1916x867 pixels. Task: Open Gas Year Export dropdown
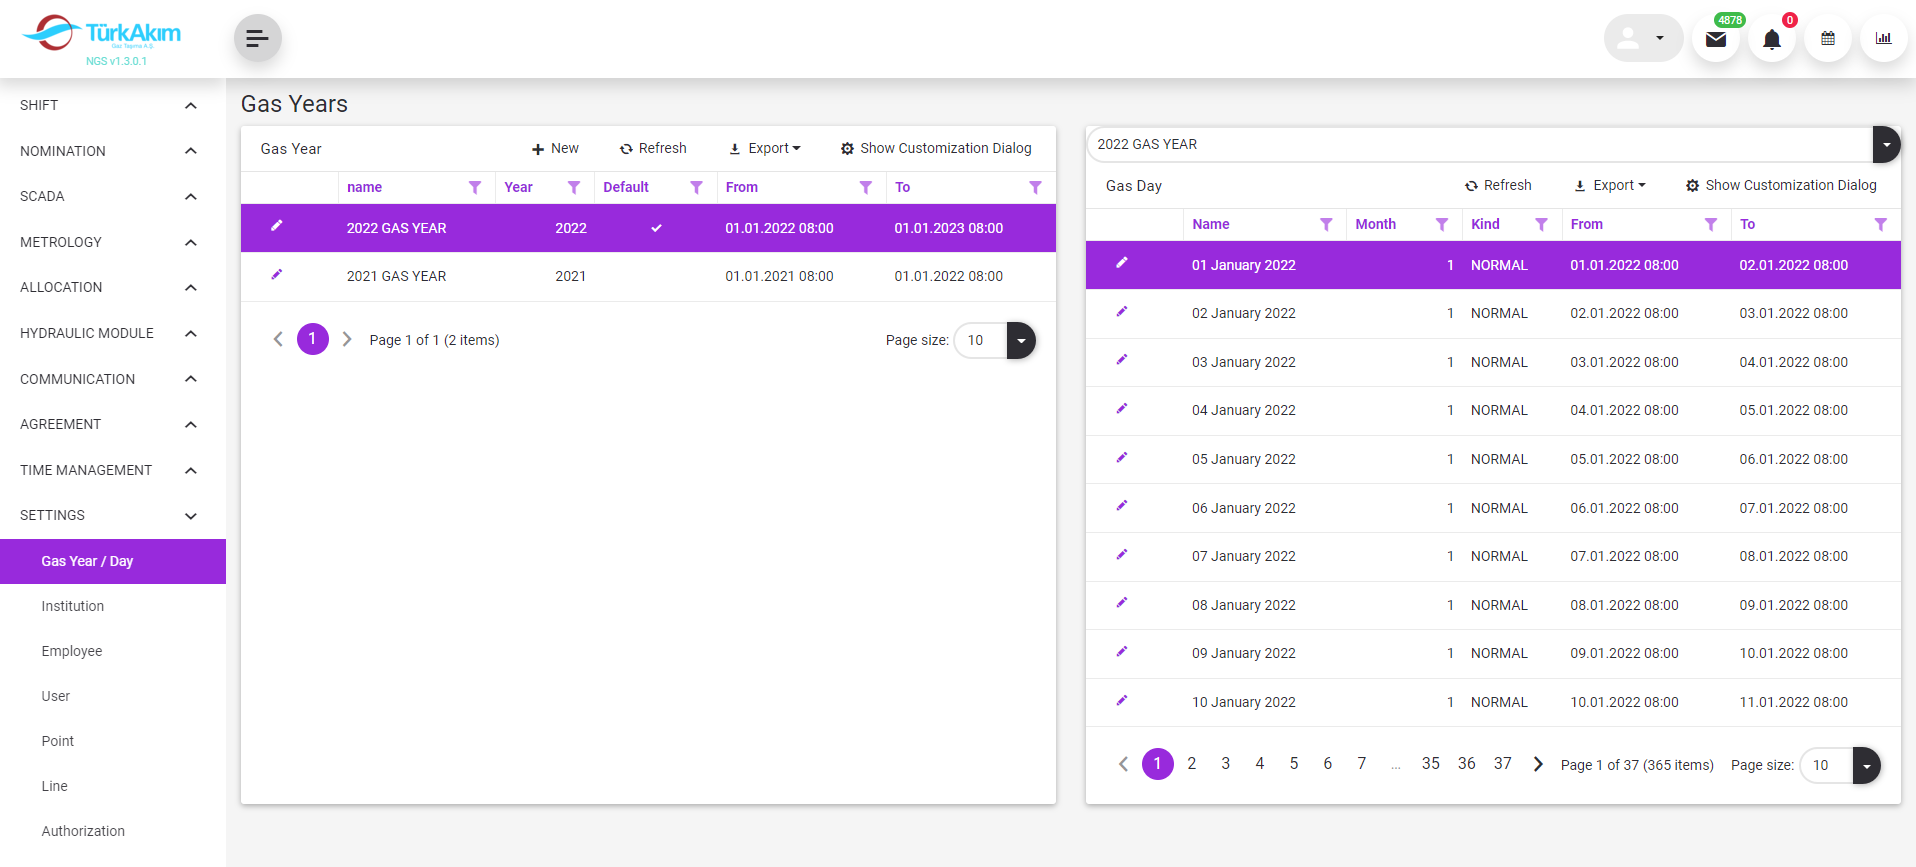(765, 148)
